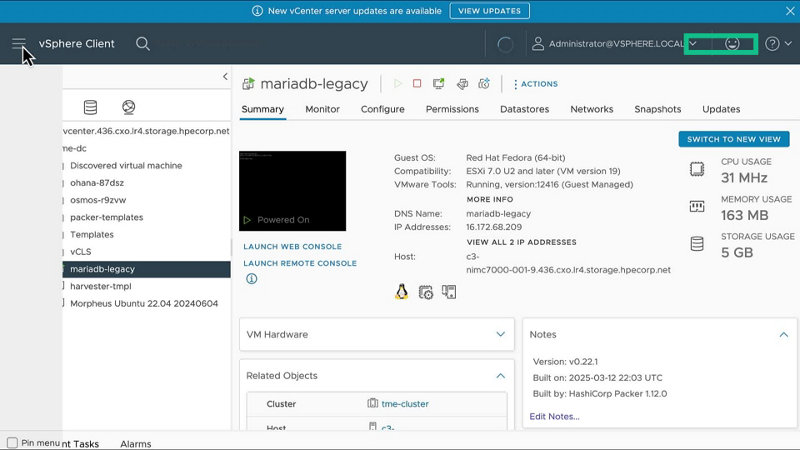Click the MORE INFO link
The height and width of the screenshot is (450, 800).
(490, 199)
